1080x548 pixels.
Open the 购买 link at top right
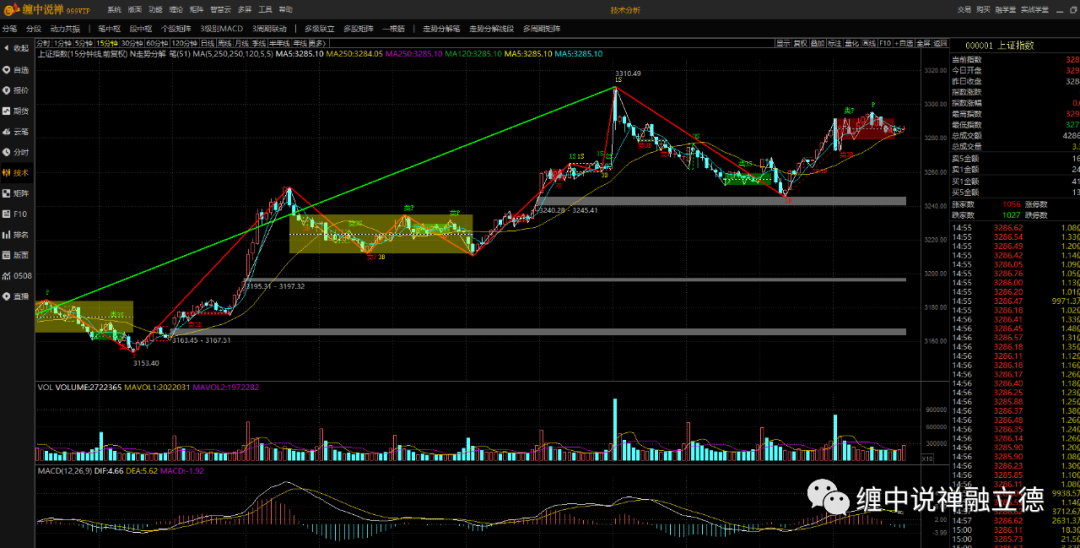pyautogui.click(x=984, y=10)
